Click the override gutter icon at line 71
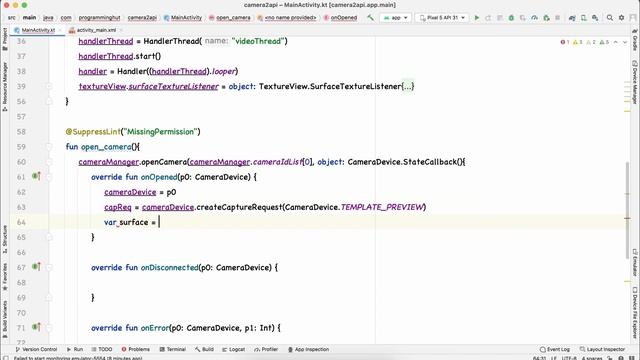Viewport: 640px width, 360px height. coord(36,327)
